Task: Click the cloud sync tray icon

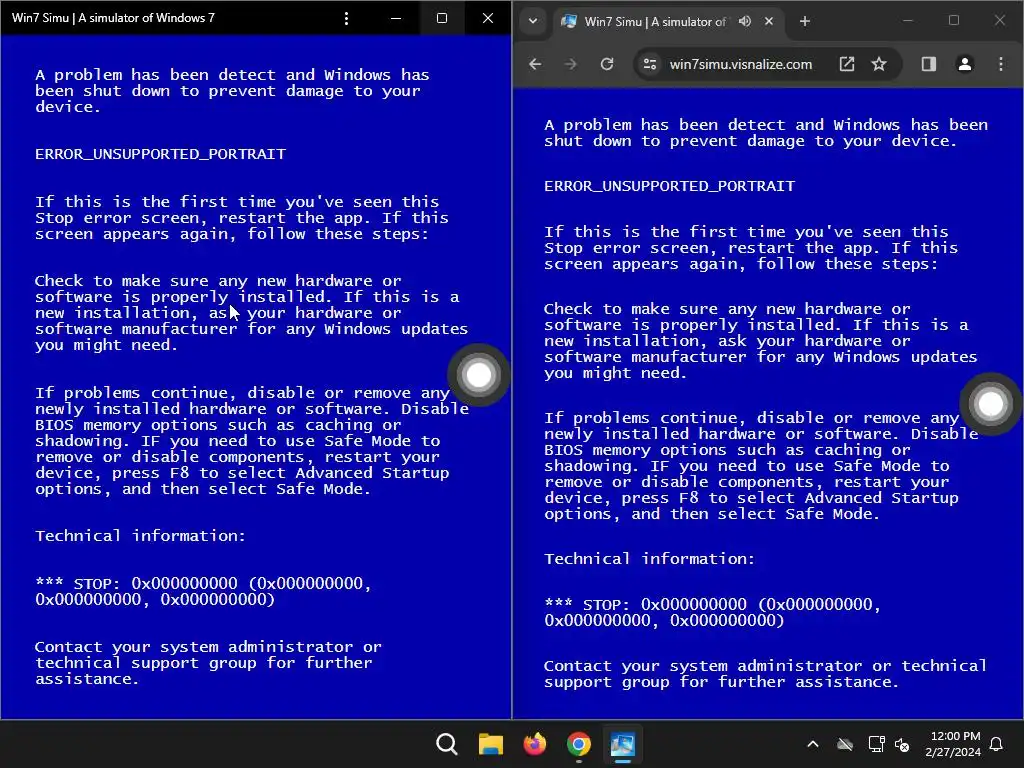Action: 845,744
